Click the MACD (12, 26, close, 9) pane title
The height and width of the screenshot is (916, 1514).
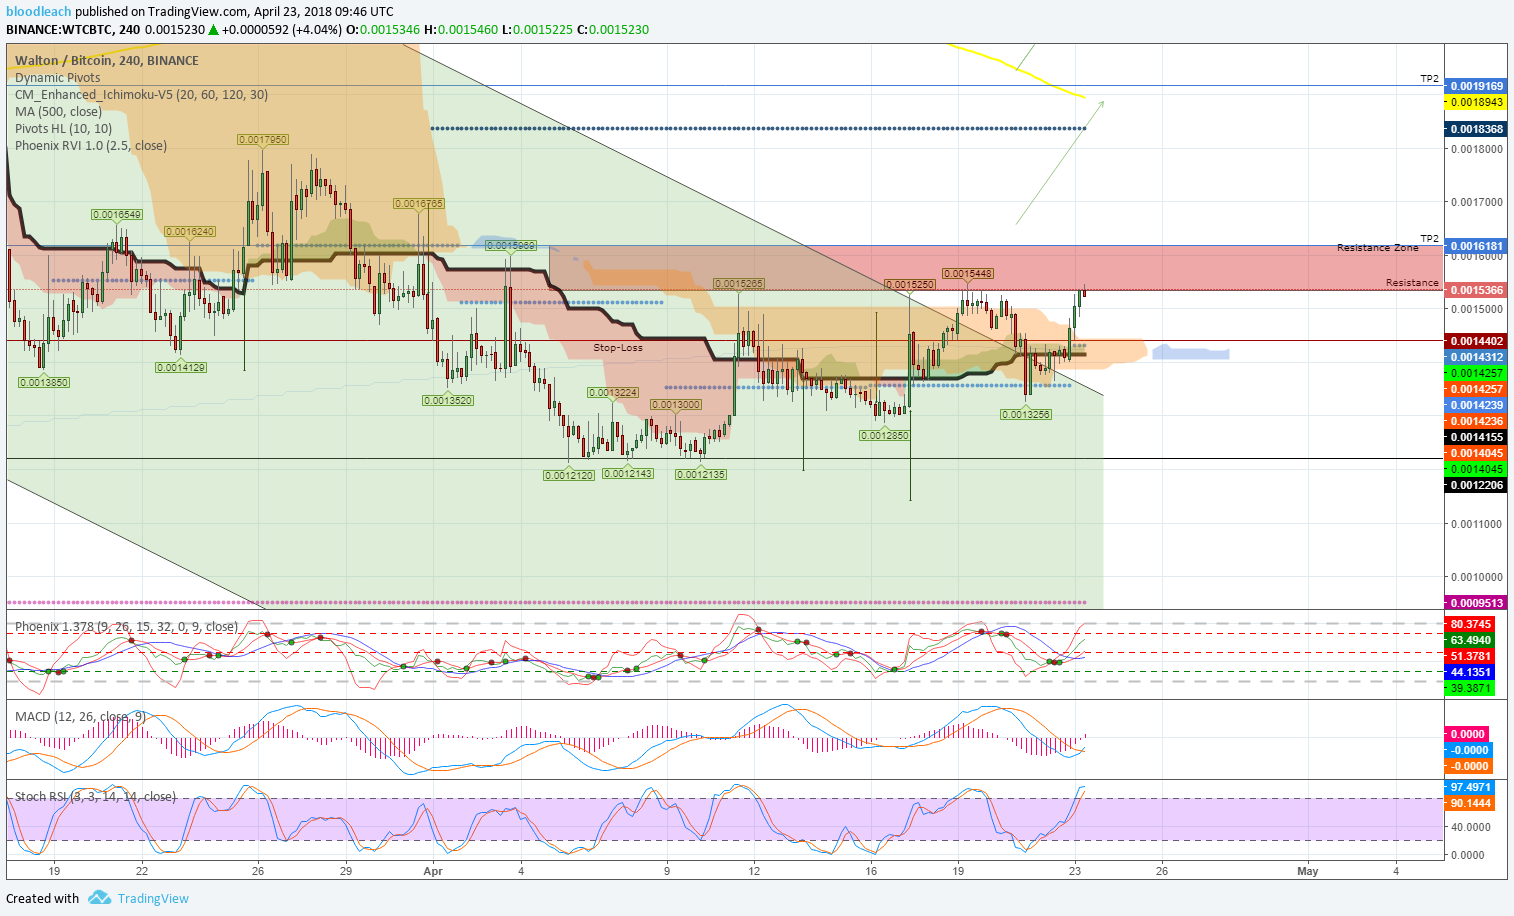pos(80,717)
